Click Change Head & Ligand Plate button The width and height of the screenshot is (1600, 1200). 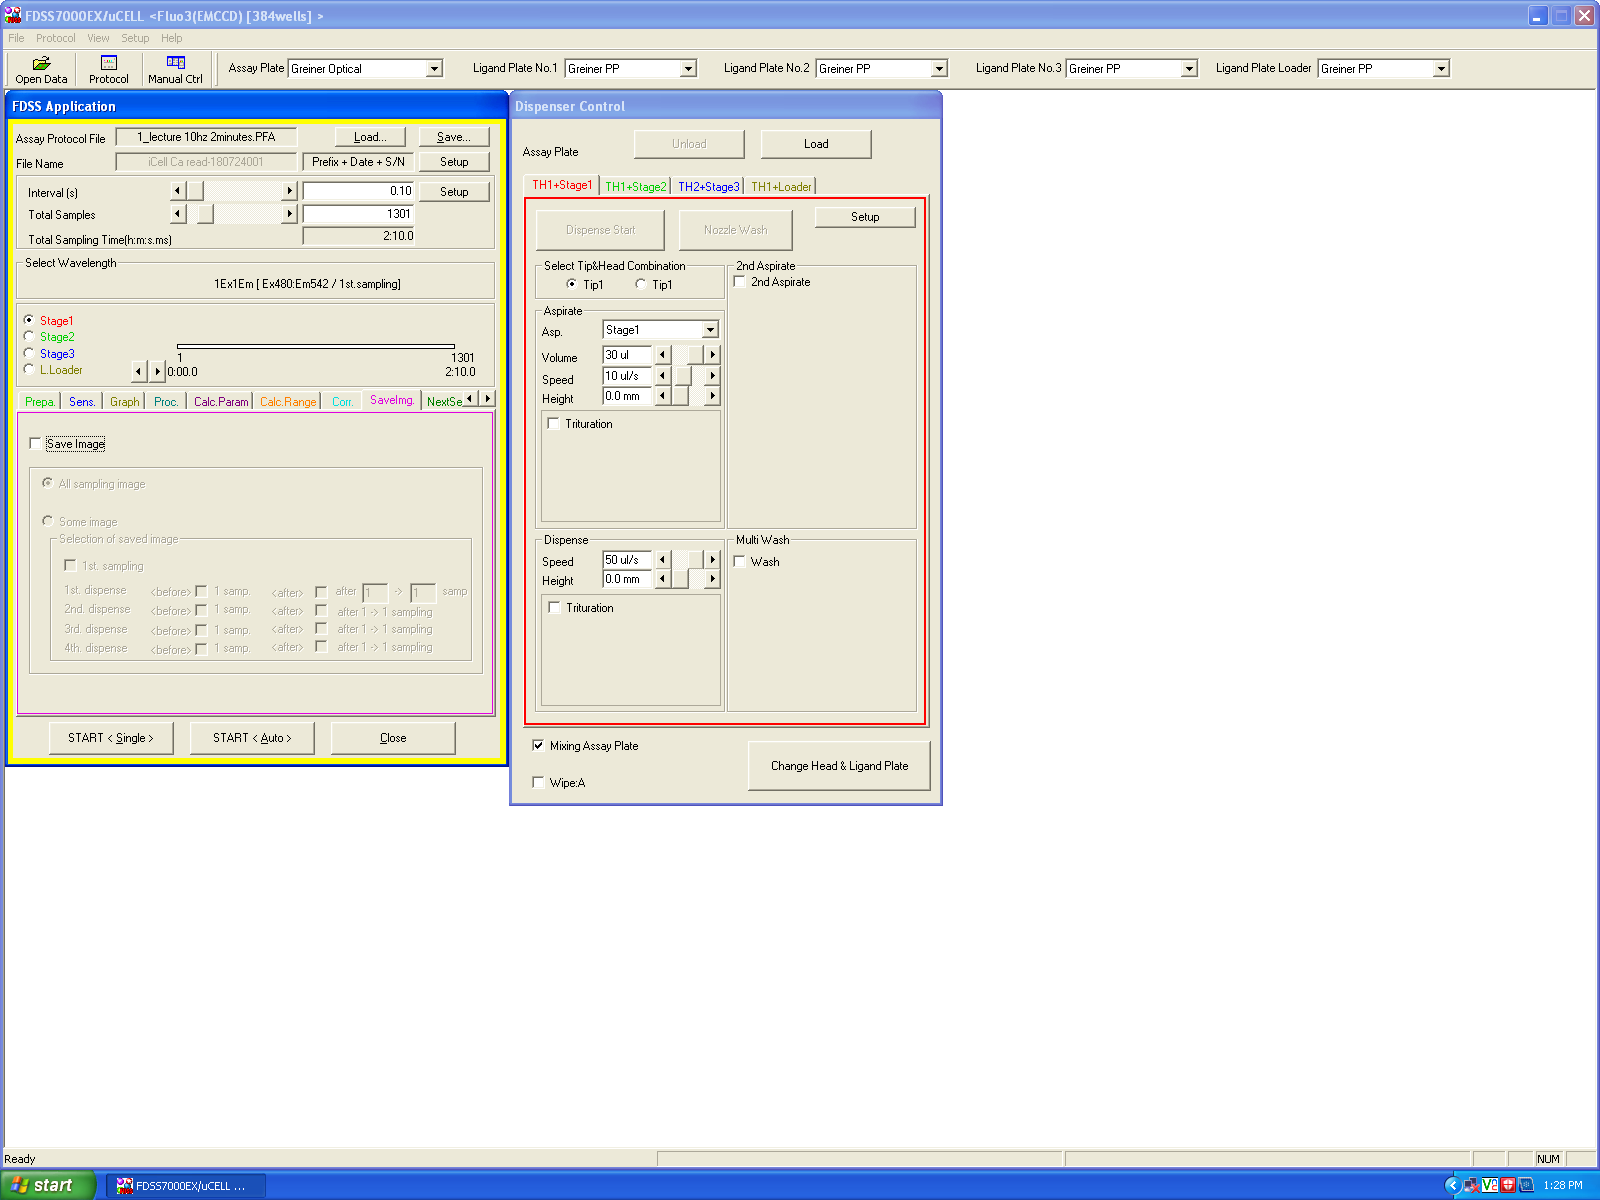pyautogui.click(x=839, y=766)
